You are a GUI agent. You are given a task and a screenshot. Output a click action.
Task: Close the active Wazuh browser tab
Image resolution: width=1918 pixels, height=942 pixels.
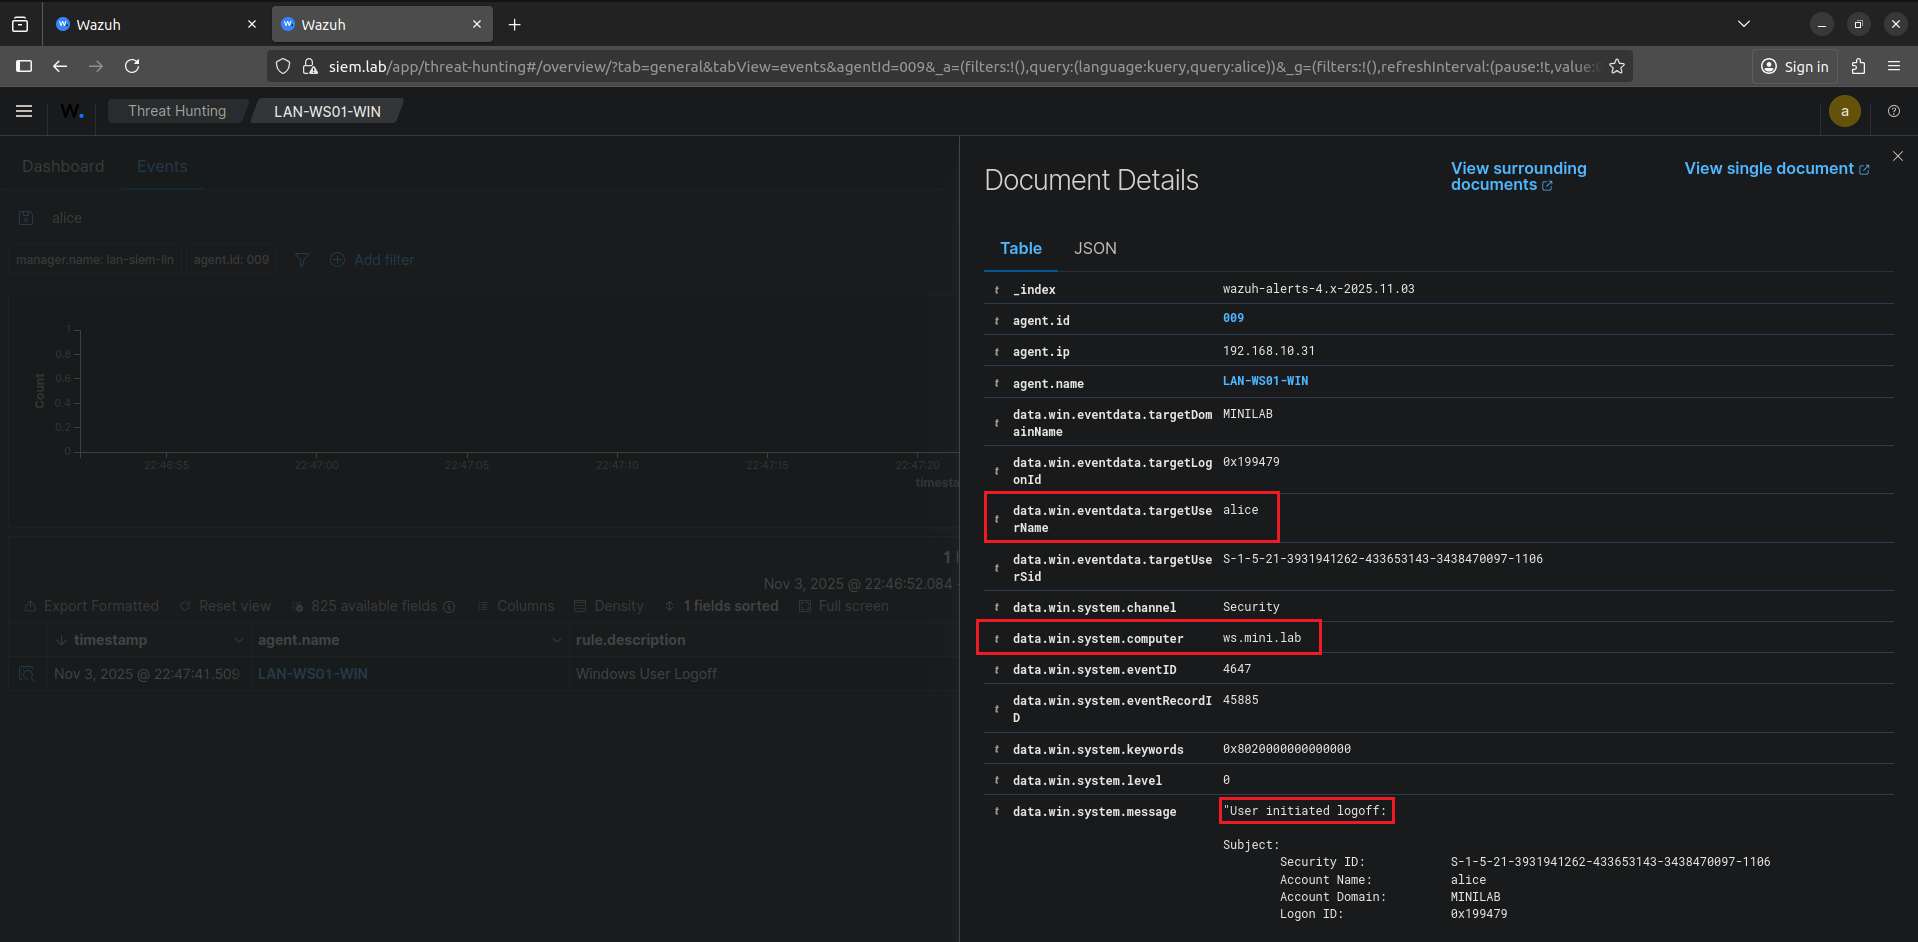[x=477, y=24]
